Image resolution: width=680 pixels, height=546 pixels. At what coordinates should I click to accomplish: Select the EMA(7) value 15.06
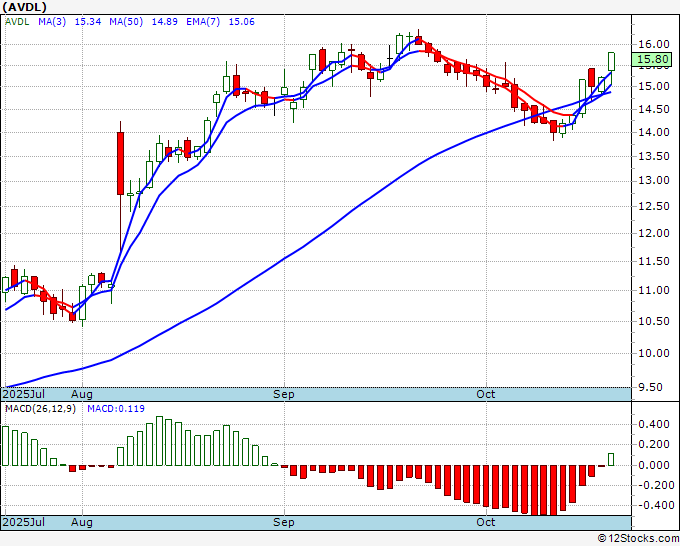tap(242, 22)
